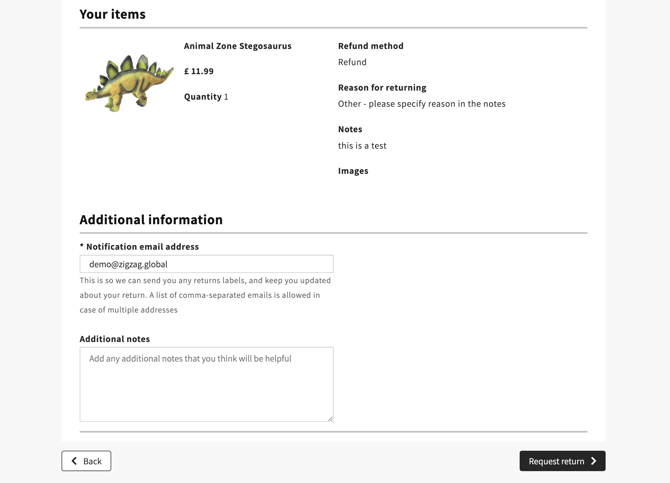
Task: Click the 'Images' label
Action: [353, 171]
